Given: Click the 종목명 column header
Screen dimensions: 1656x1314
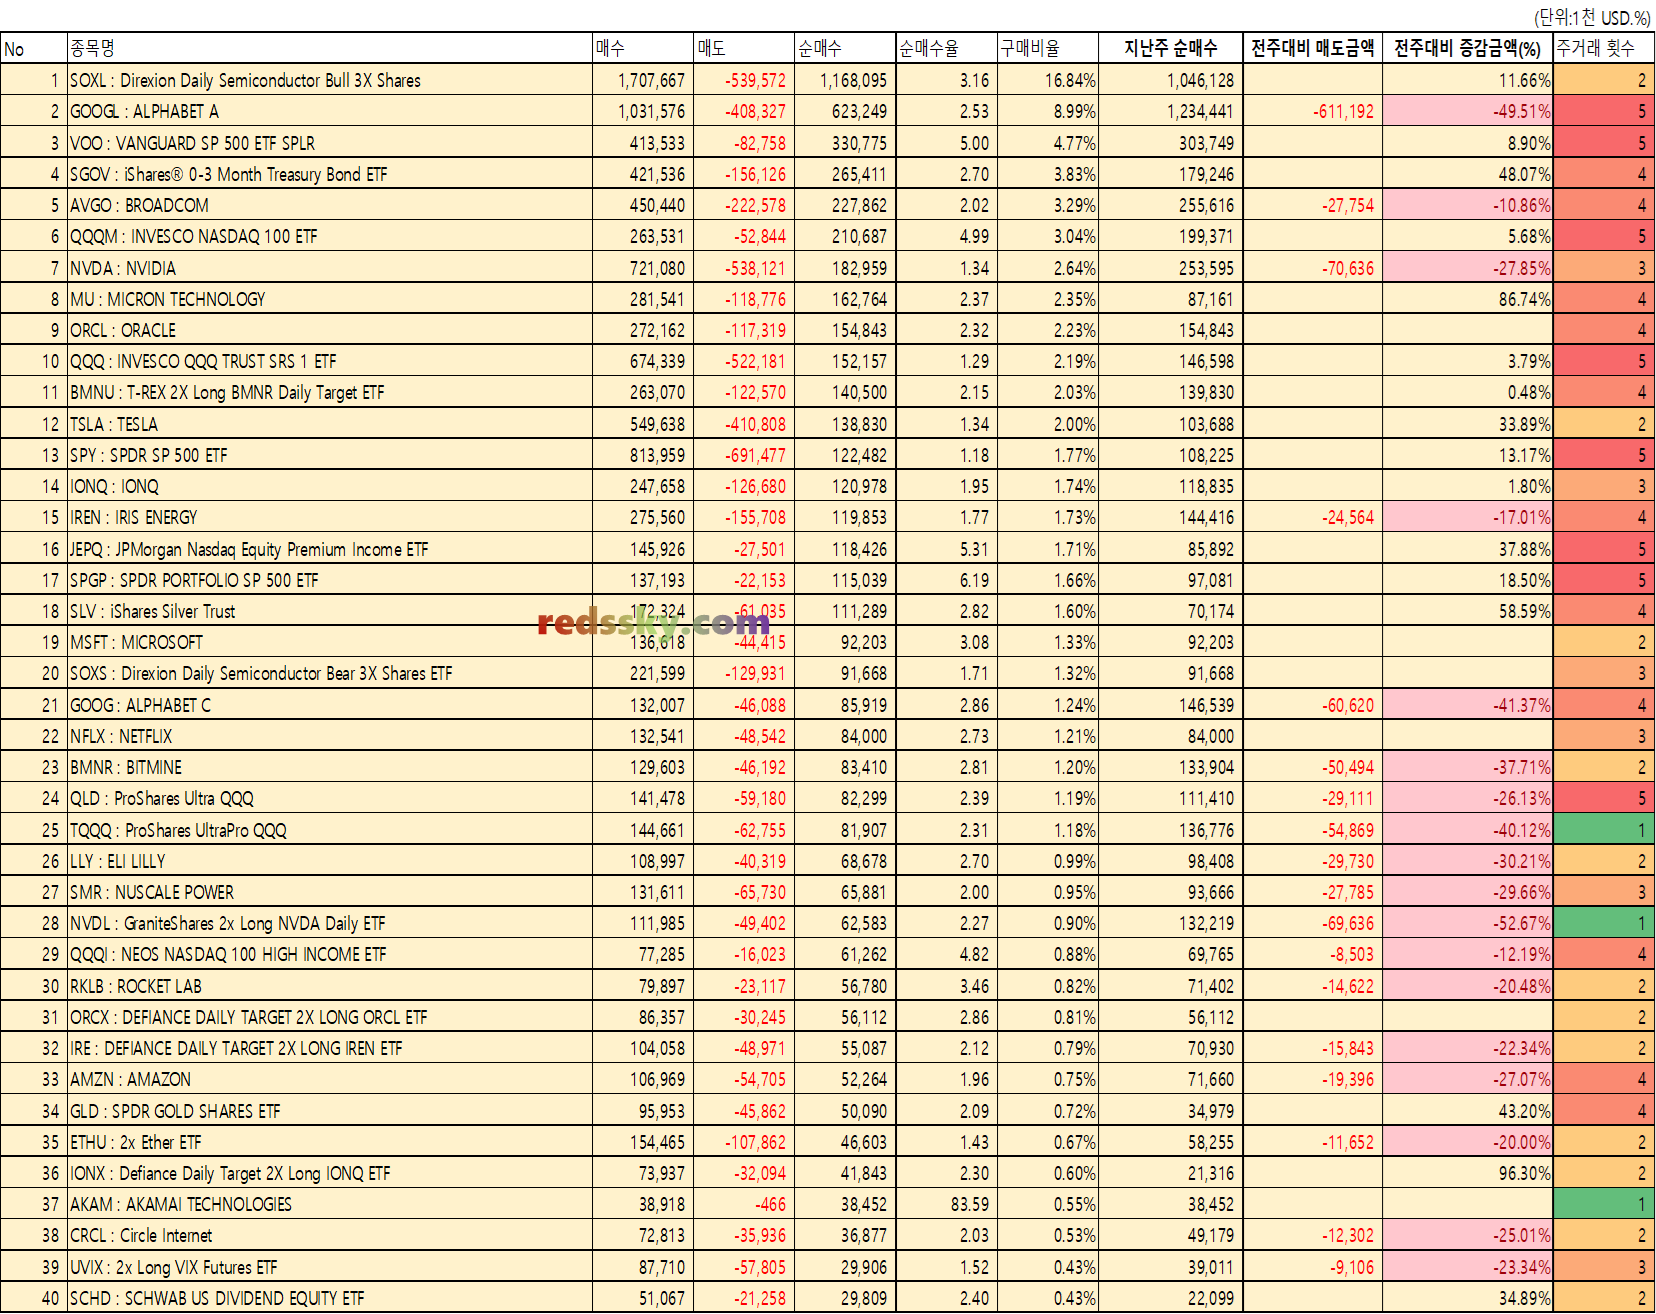Looking at the screenshot, I should [330, 48].
